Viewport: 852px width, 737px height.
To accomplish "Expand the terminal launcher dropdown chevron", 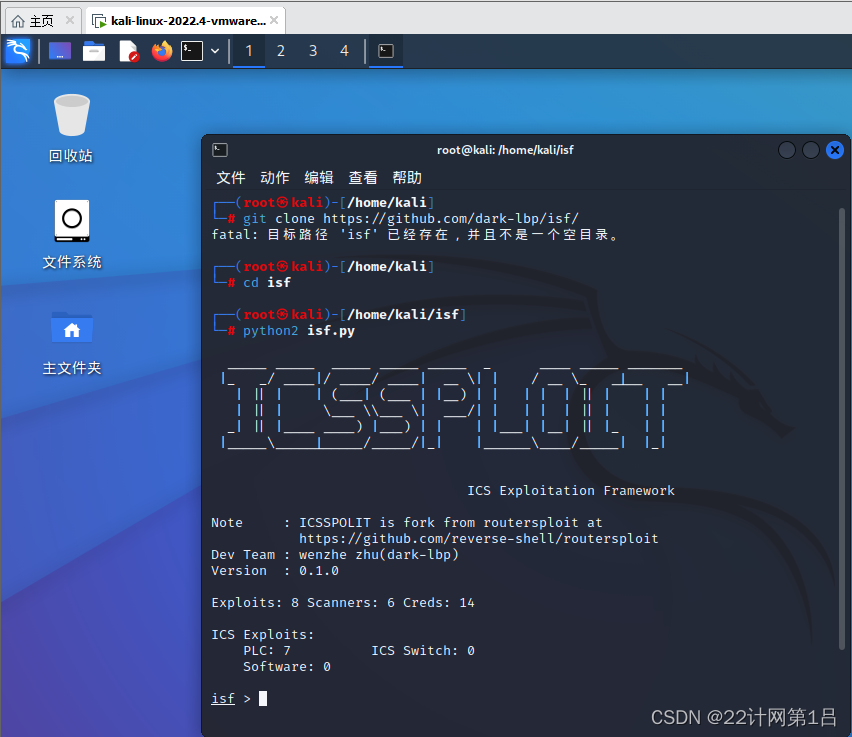I will pos(214,51).
